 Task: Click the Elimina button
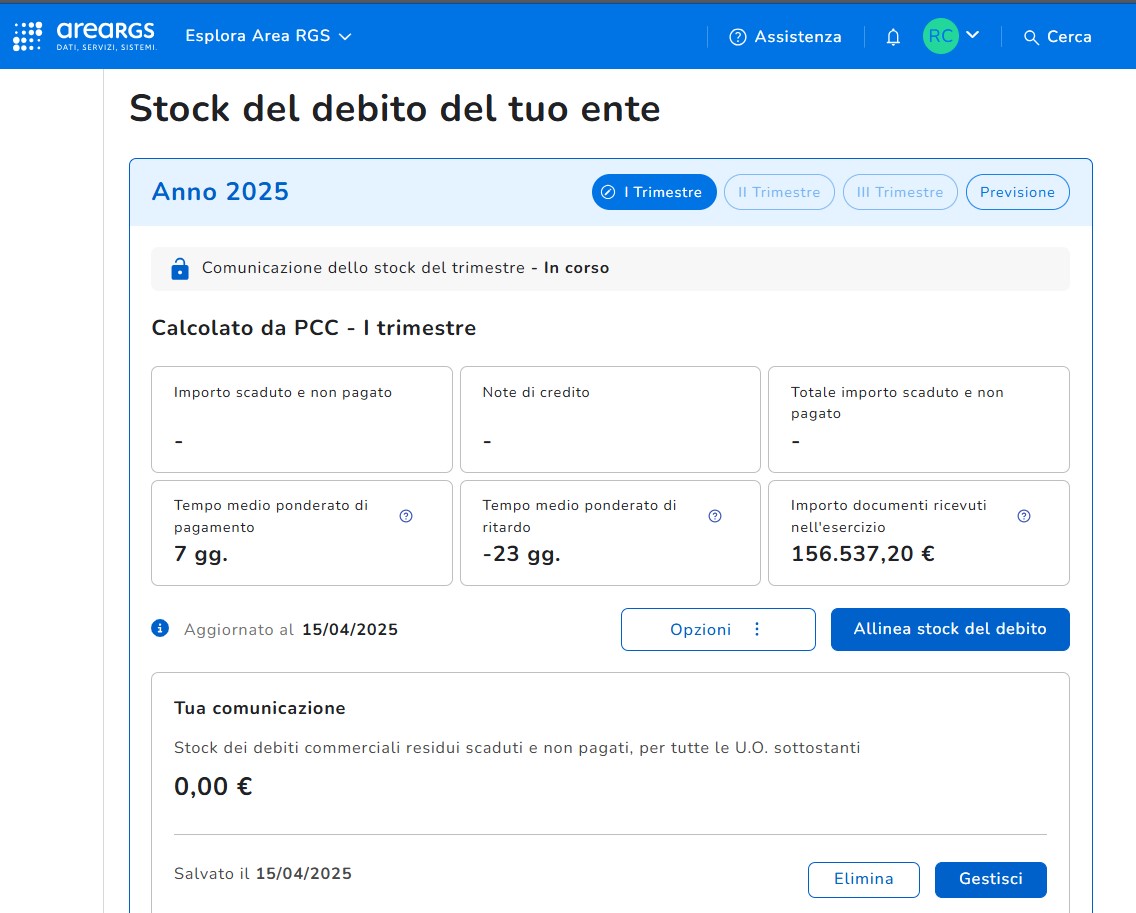coord(863,879)
